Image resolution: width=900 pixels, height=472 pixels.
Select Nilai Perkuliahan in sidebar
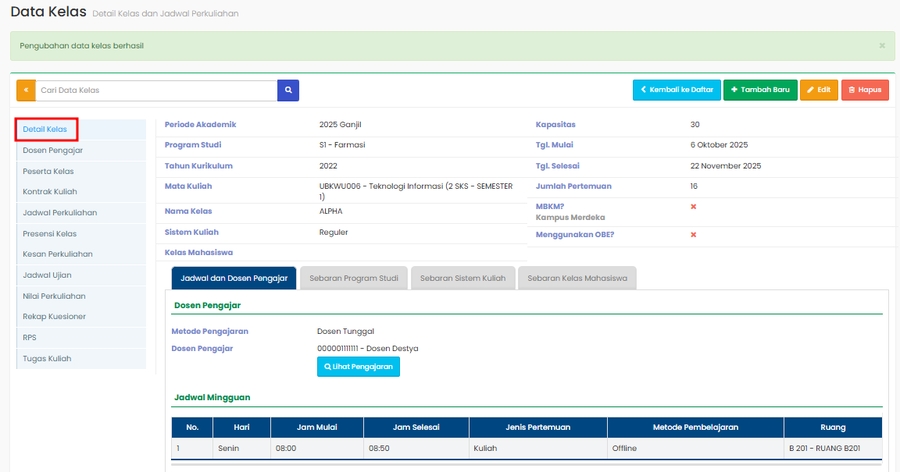point(54,296)
